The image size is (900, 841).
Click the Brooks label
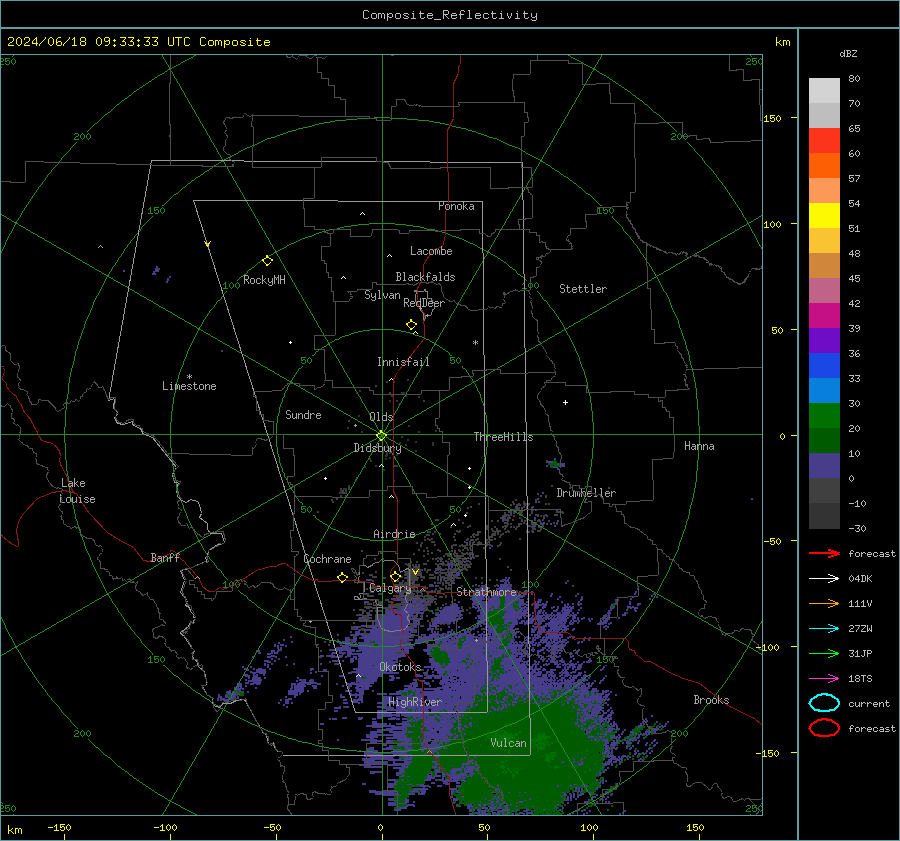click(711, 700)
